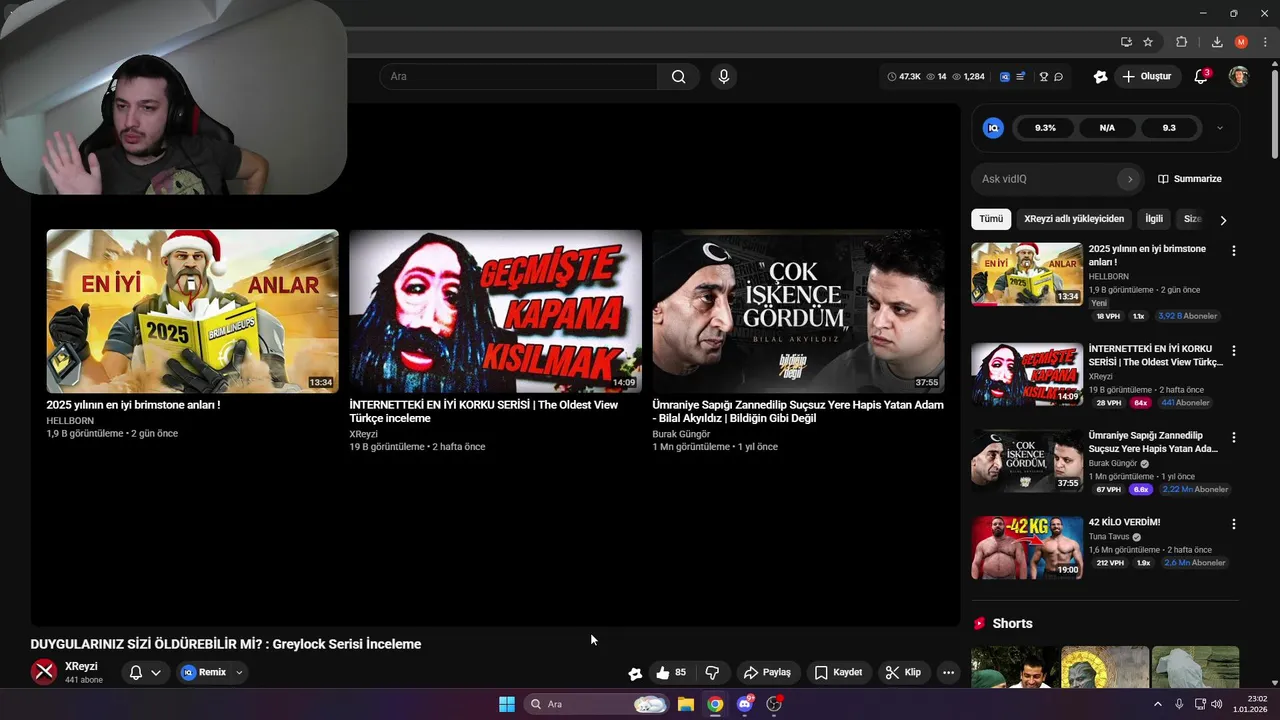The height and width of the screenshot is (720, 1280).
Task: Dislike the video with thumbs down
Action: coord(713,673)
